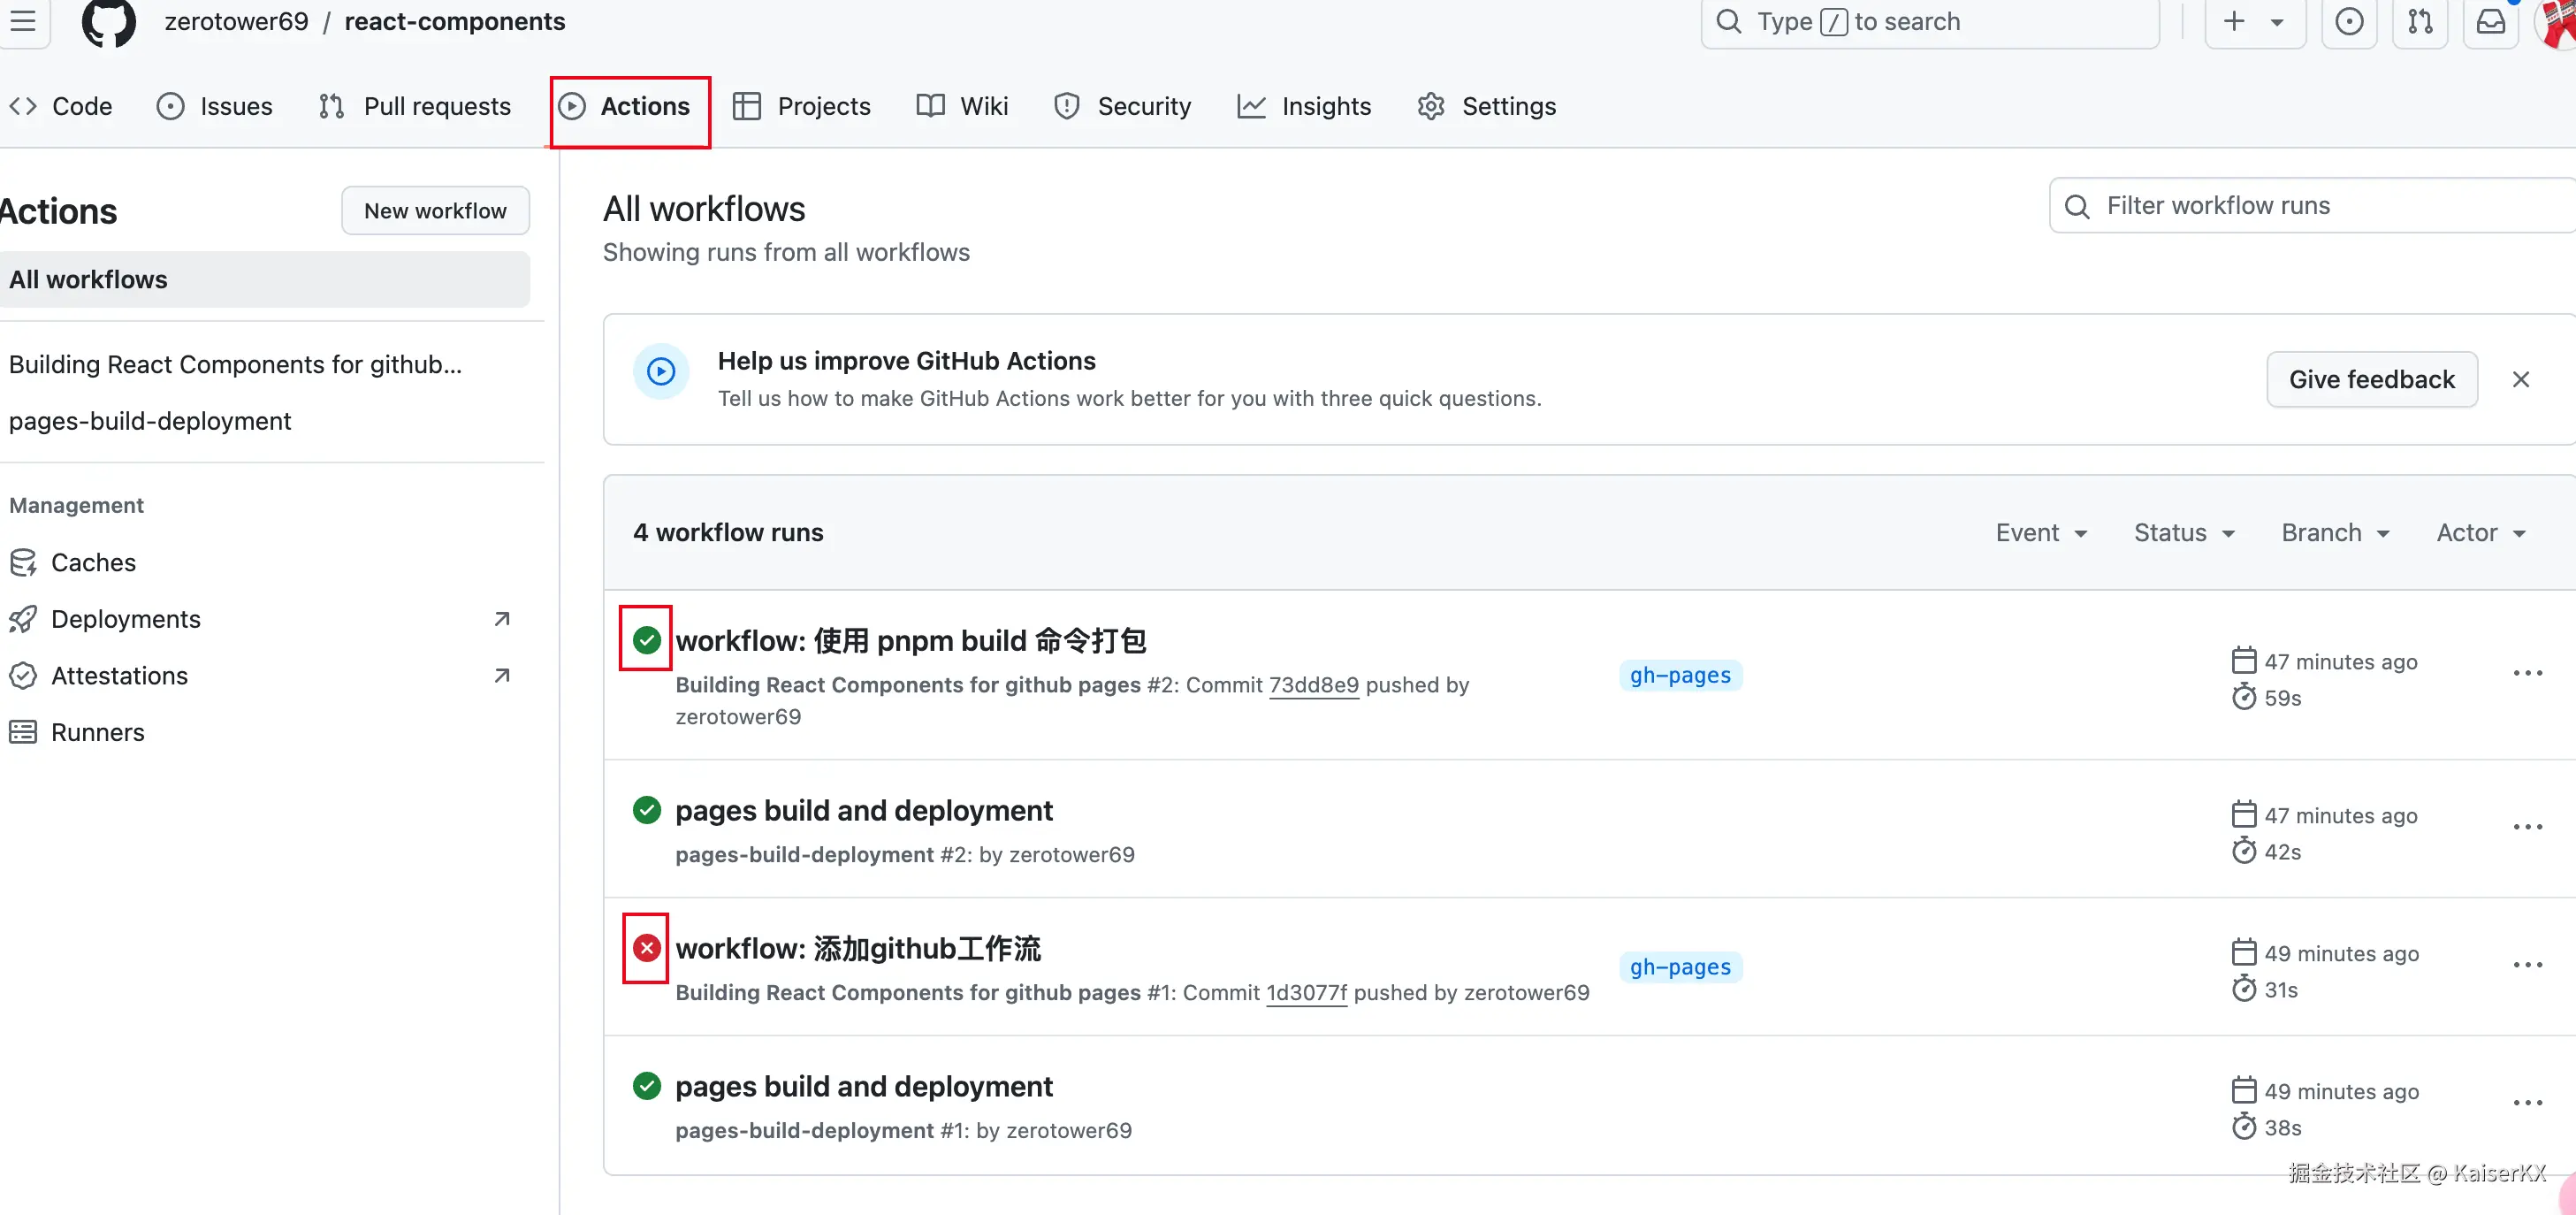
Task: Expand the Event filter dropdown
Action: 2041,532
